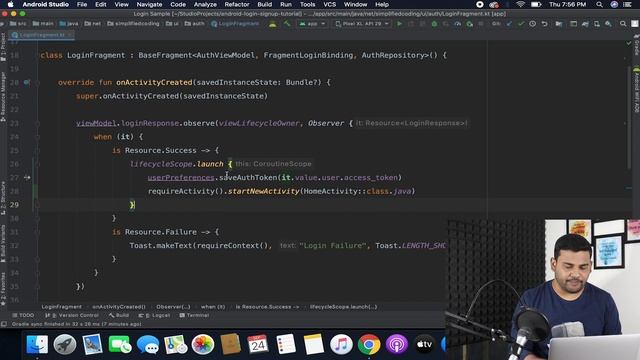Screen dimensions: 640x360
Task: Click the Git rollback undo icon
Action: 544,24
